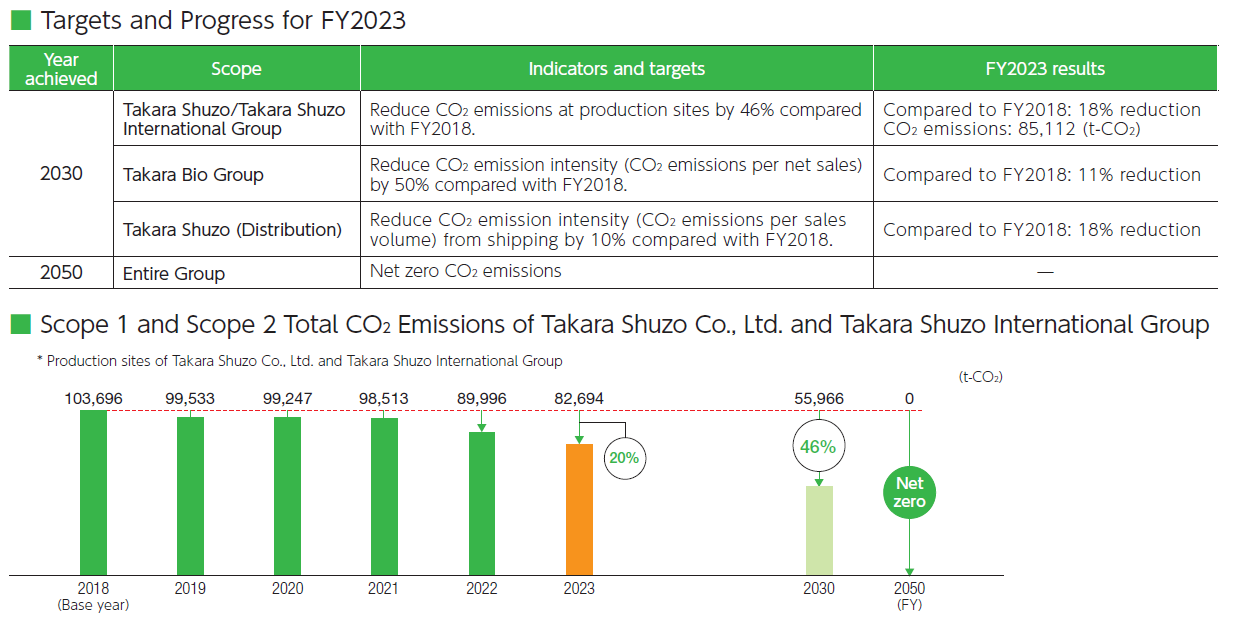Screen dimensions: 1237x621
Task: Click the 2050 axis label under the chart
Action: pos(909,588)
